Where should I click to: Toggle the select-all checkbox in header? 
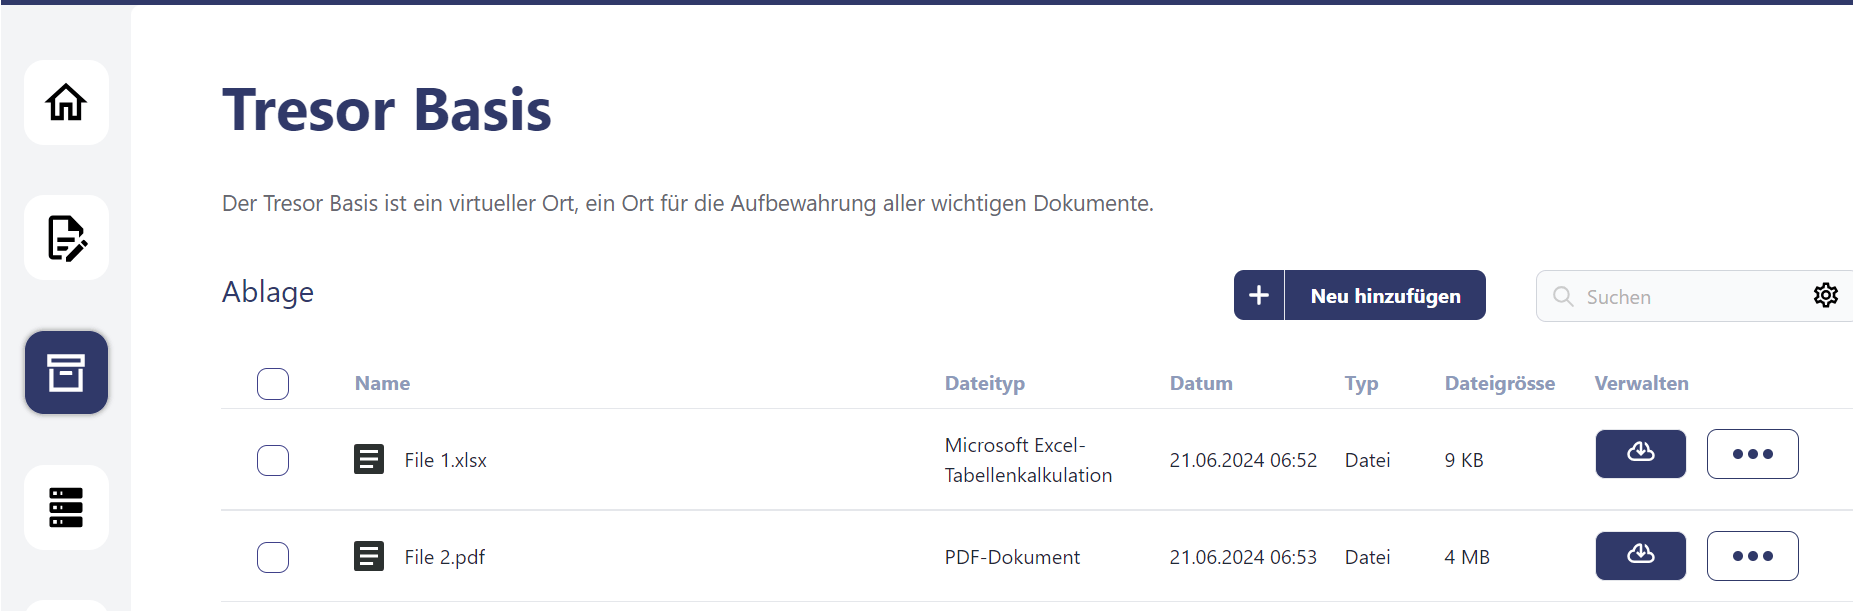273,384
